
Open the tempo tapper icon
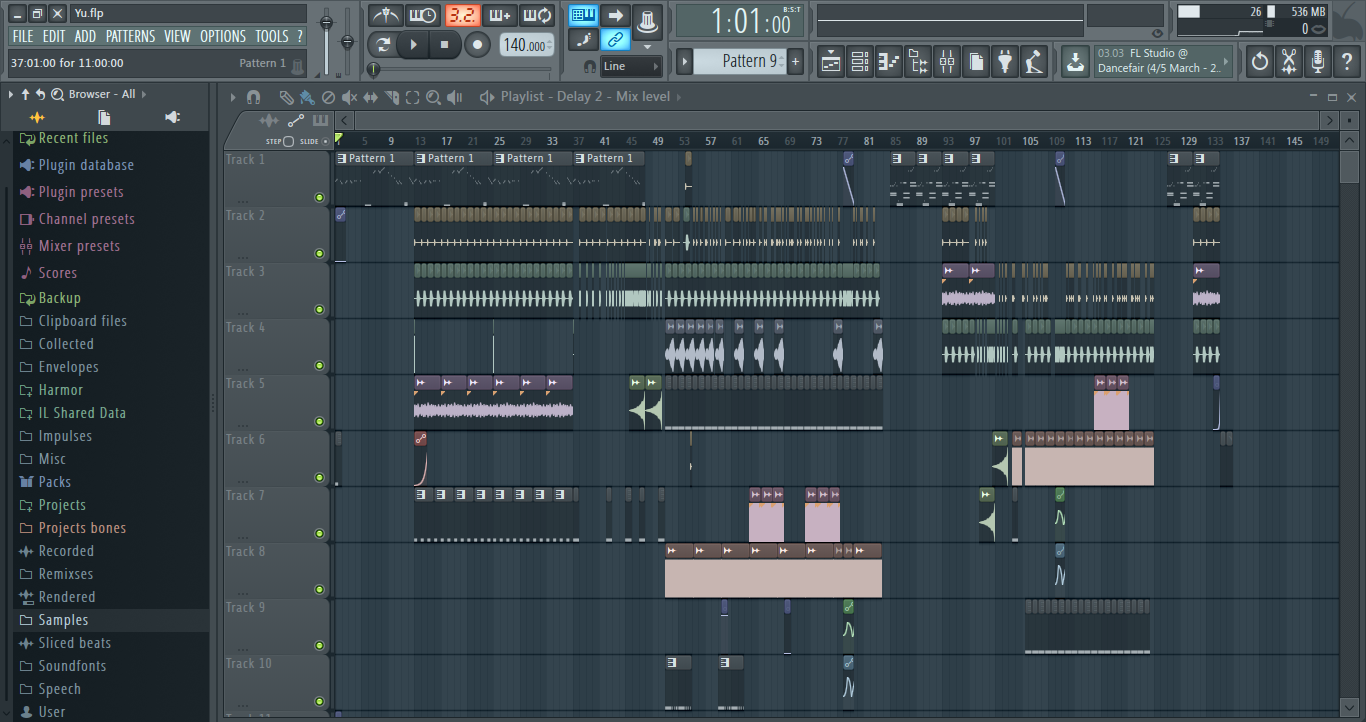[x=1034, y=61]
